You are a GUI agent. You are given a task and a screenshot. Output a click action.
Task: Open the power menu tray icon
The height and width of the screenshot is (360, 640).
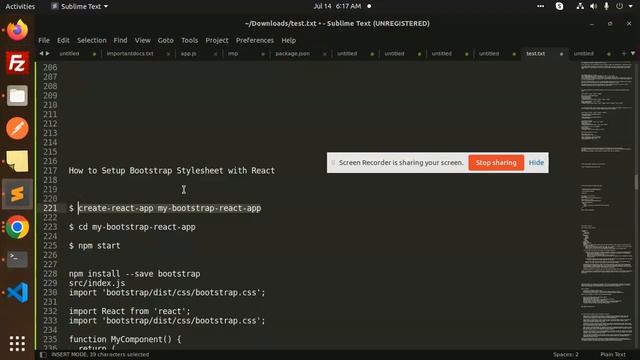(620, 6)
